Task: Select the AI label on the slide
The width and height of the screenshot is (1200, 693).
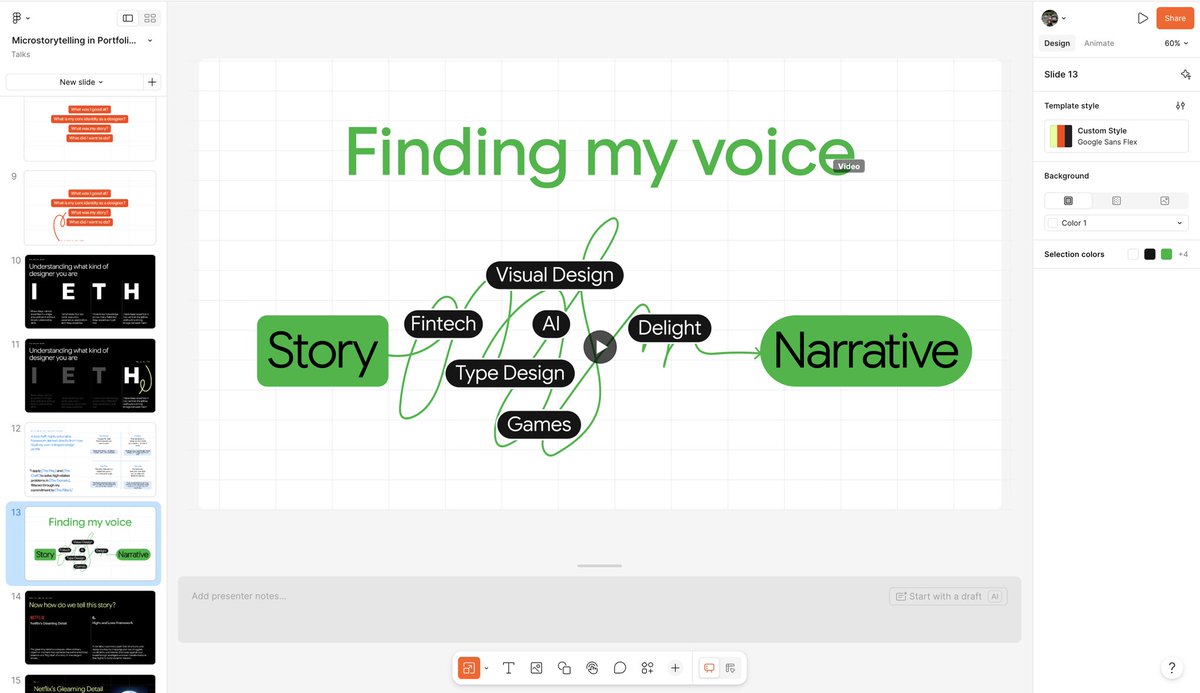Action: [x=551, y=323]
